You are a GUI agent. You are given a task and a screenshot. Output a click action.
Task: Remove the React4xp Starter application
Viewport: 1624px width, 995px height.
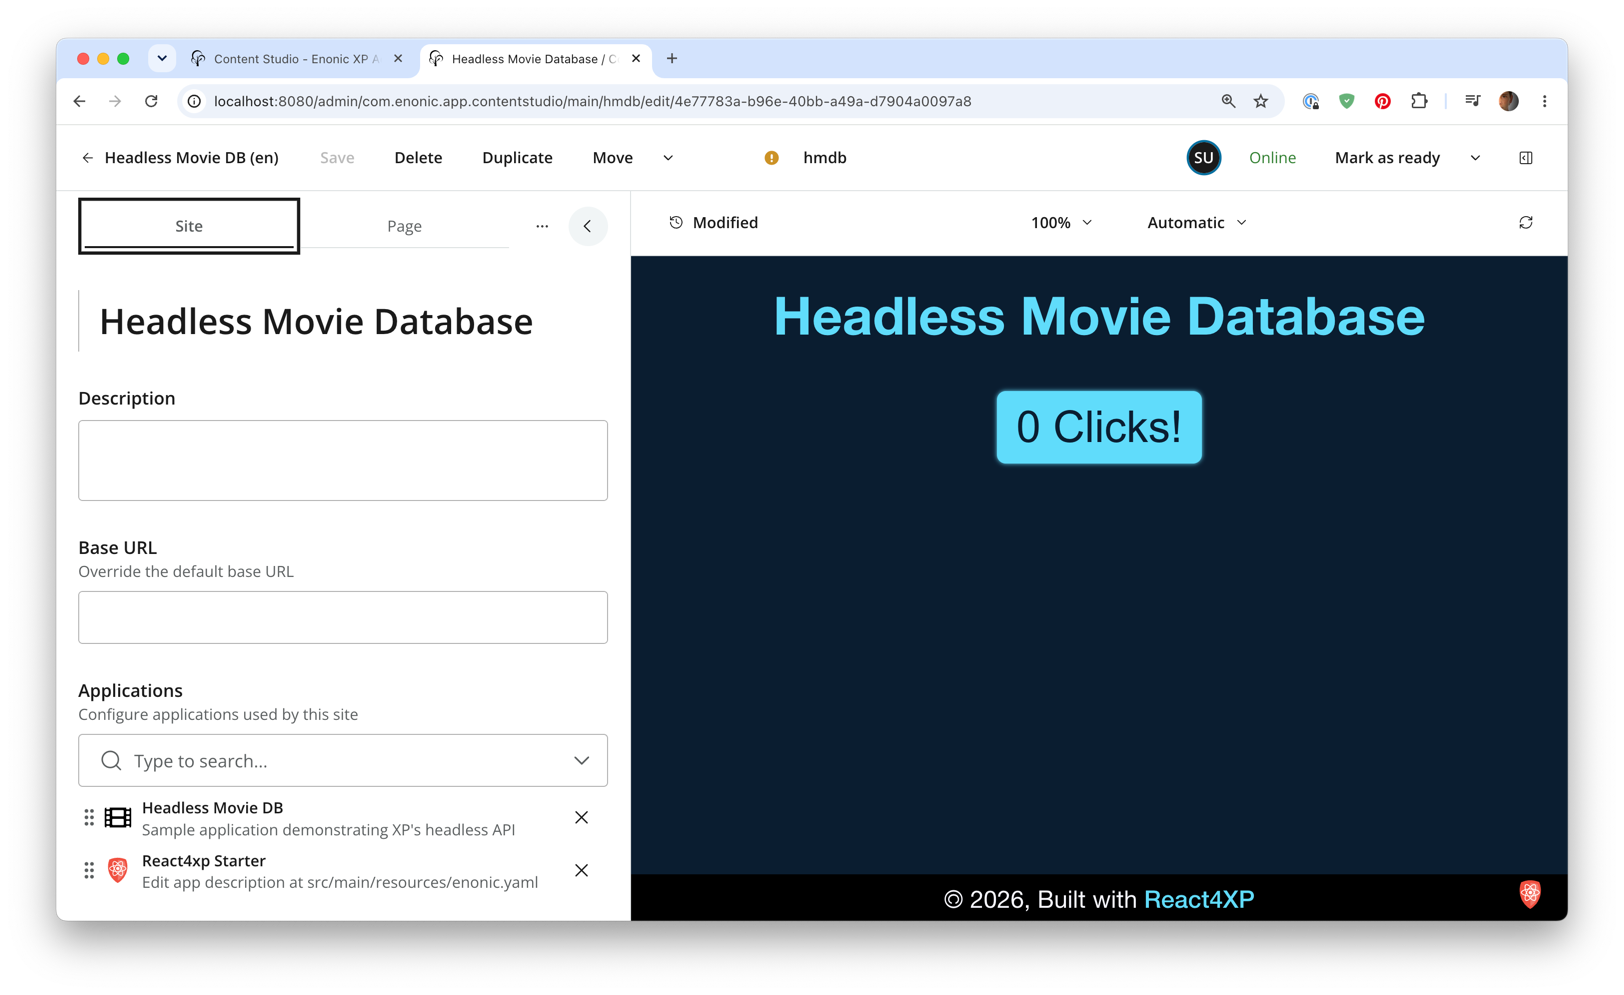point(582,871)
